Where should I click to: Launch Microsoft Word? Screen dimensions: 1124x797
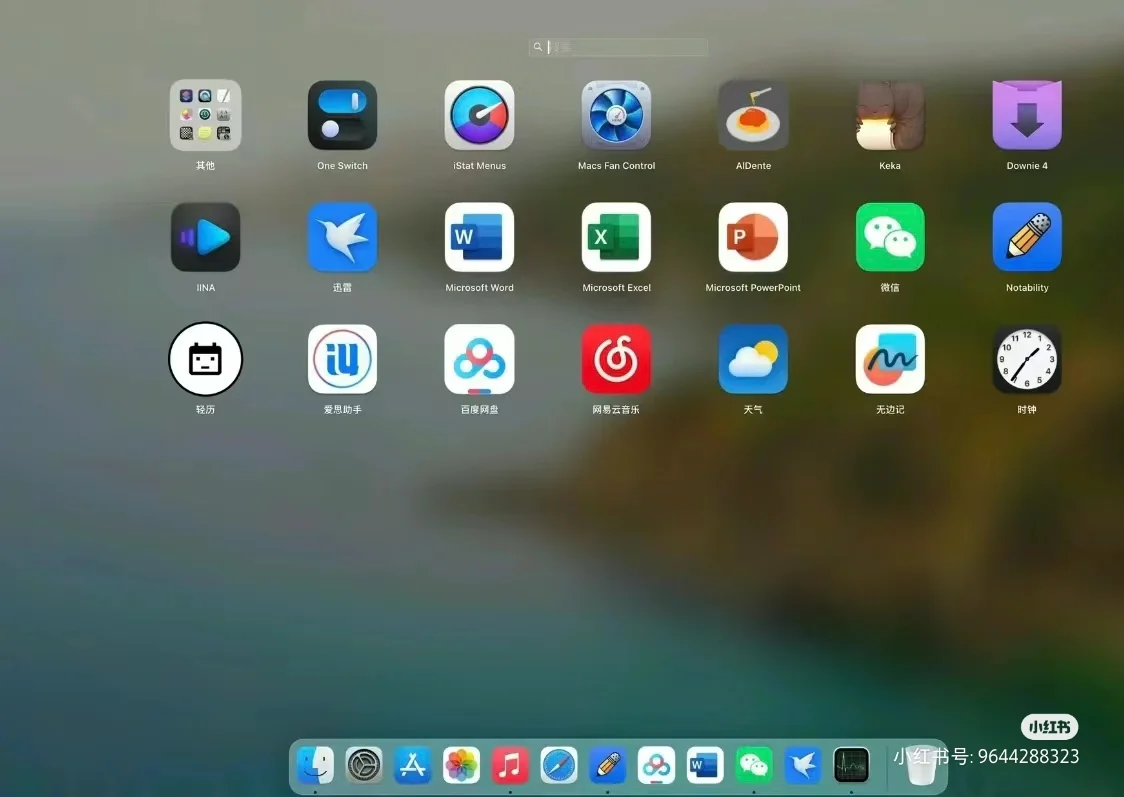(479, 237)
